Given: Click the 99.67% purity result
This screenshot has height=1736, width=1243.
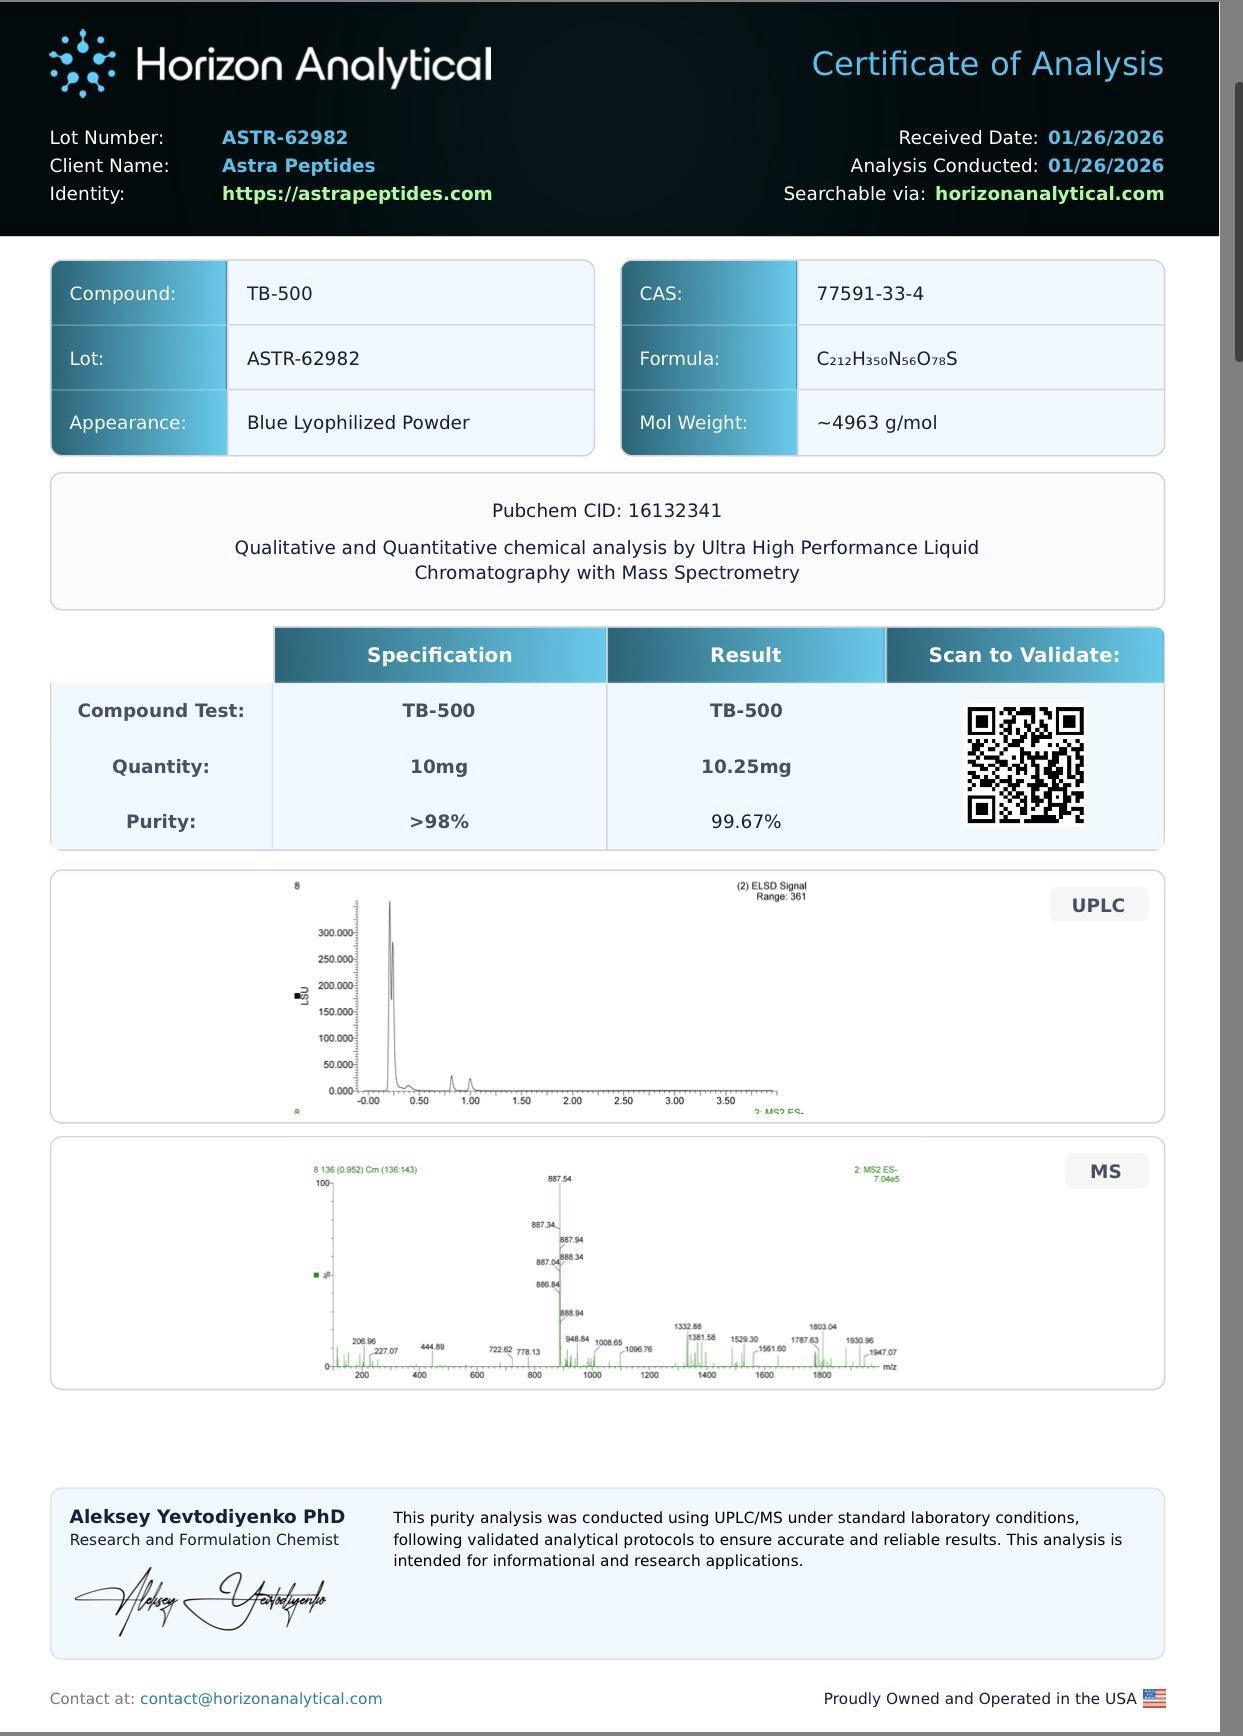Looking at the screenshot, I should pos(745,821).
